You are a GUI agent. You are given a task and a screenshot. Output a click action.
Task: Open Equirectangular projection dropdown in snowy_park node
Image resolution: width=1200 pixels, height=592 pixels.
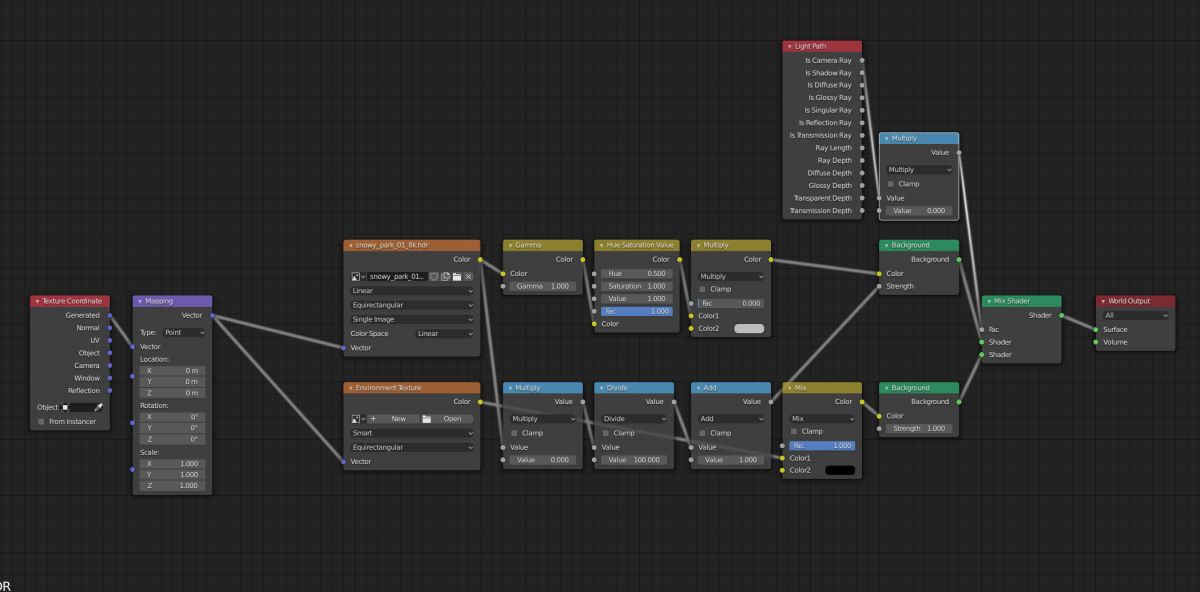tap(412, 305)
